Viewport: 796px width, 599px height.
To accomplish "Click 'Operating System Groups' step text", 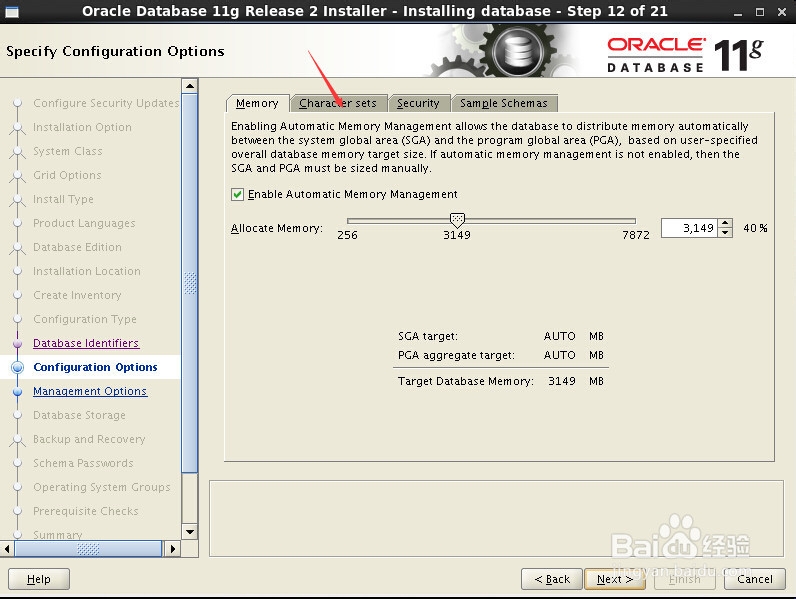I will 102,487.
